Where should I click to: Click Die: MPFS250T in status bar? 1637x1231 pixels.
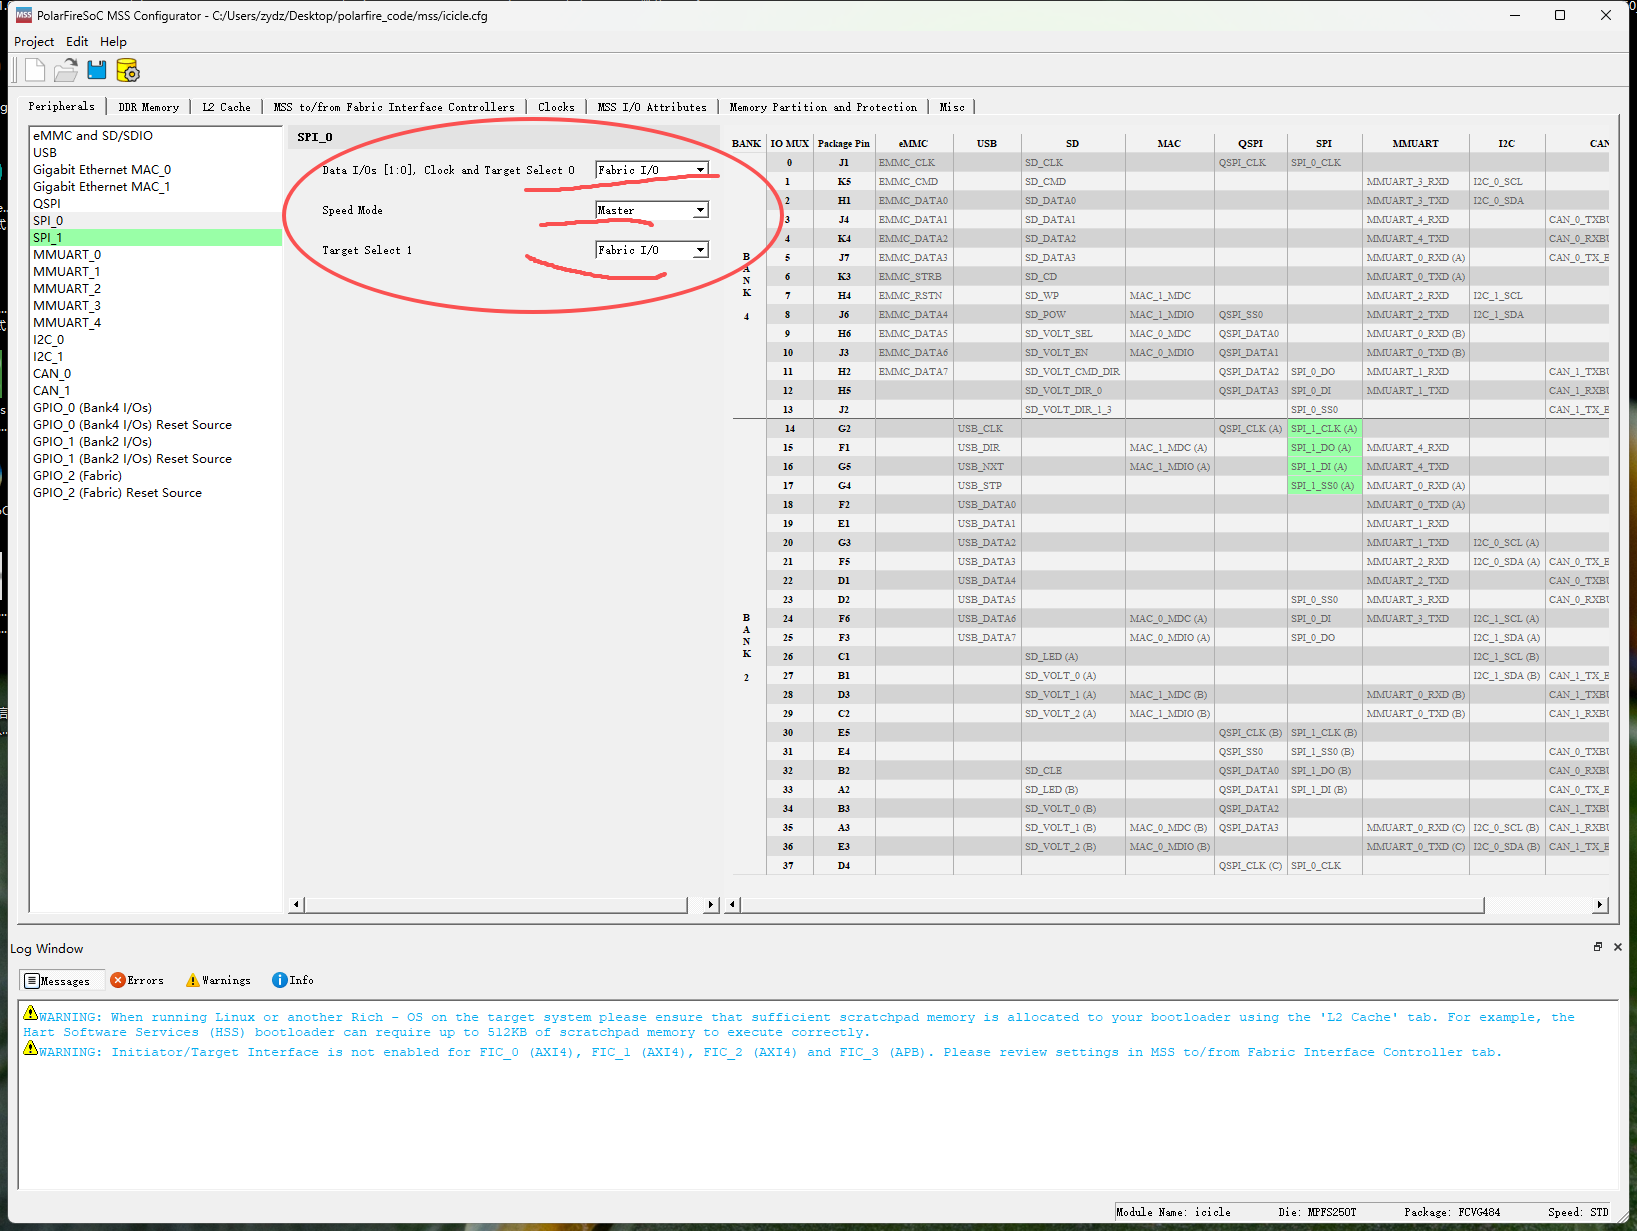(x=1317, y=1212)
